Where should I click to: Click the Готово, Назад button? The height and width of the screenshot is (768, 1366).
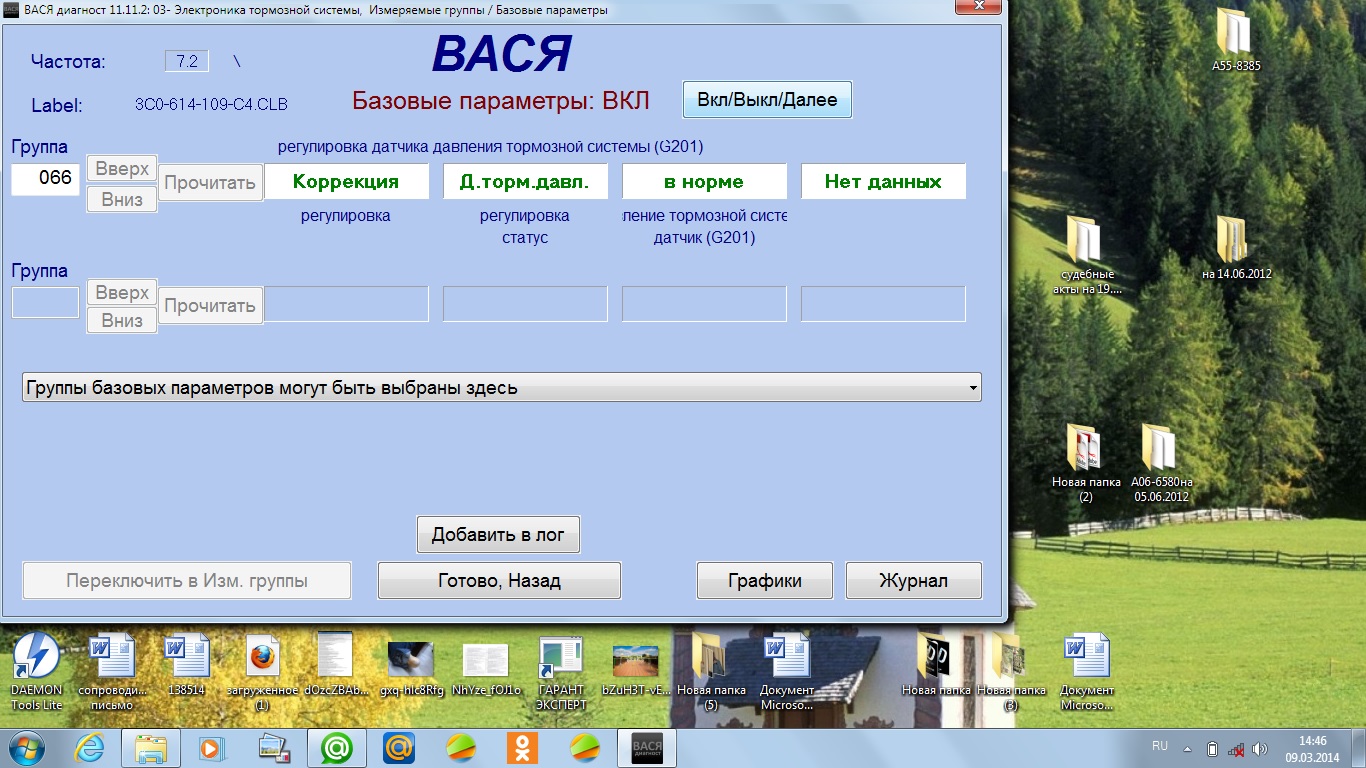coord(499,581)
